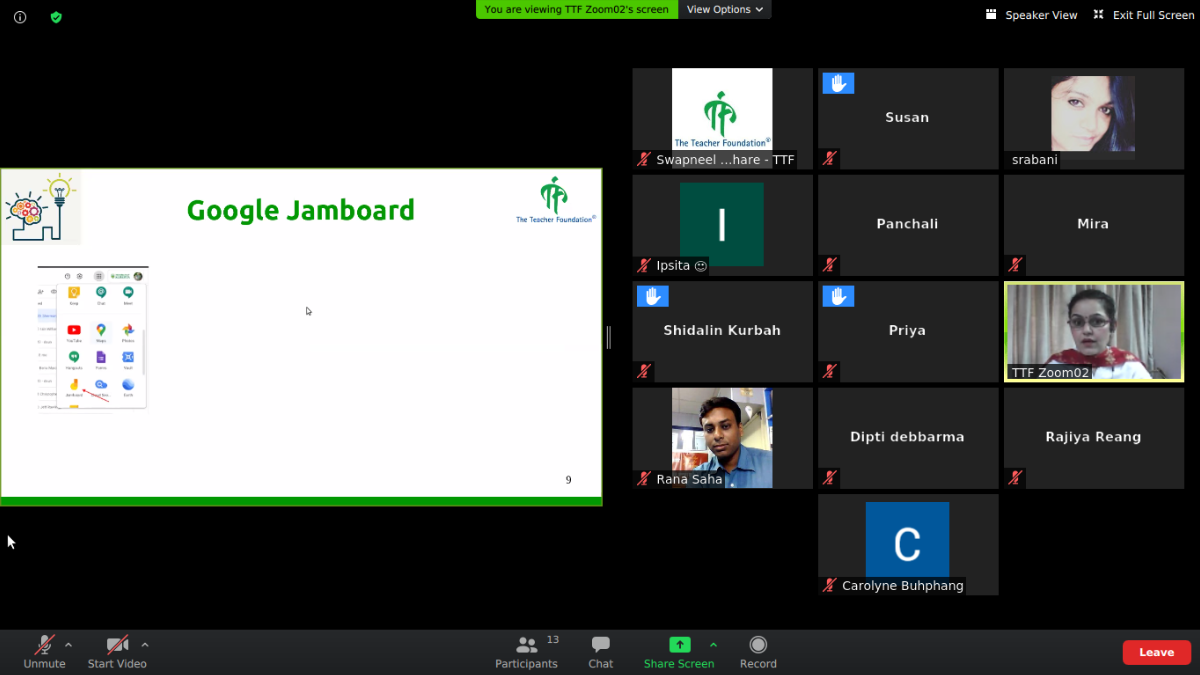1200x675 pixels.
Task: Expand share options arrow beside Share Screen
Action: pyautogui.click(x=713, y=644)
